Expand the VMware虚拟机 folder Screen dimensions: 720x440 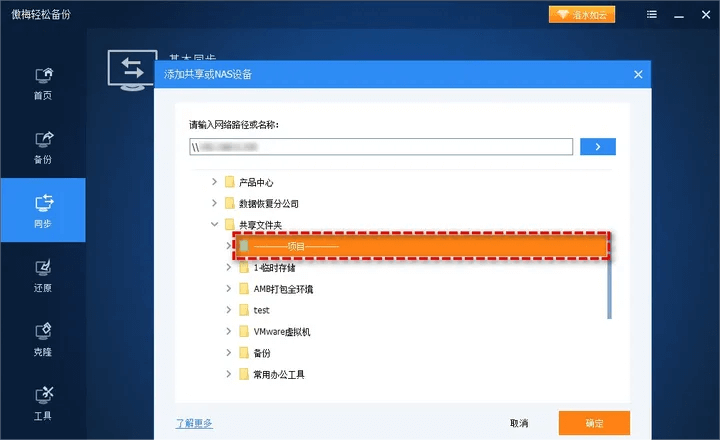[x=229, y=331]
